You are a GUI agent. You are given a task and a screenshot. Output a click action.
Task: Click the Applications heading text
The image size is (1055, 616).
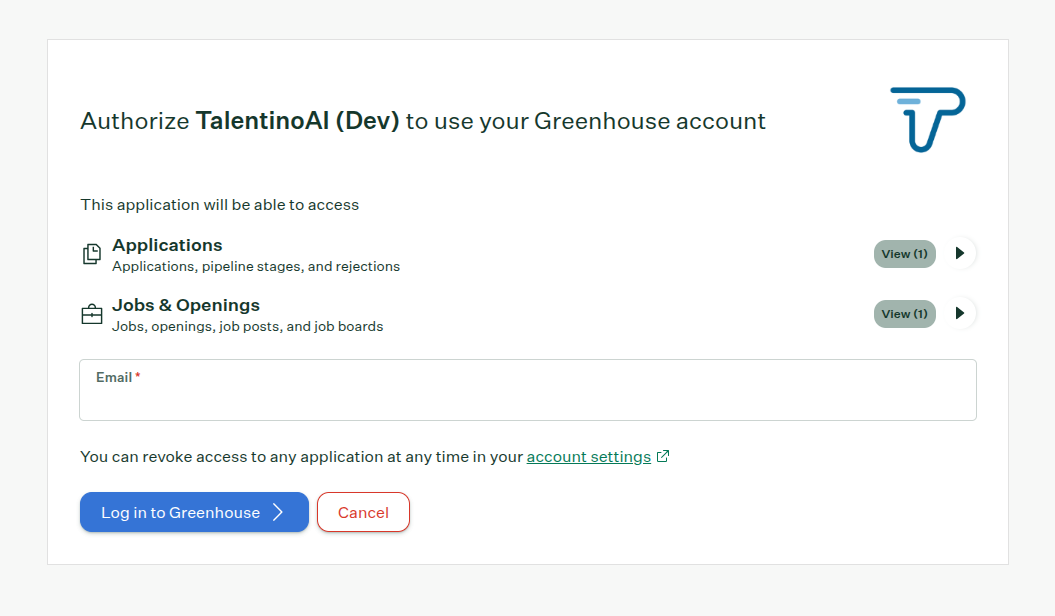coord(167,245)
